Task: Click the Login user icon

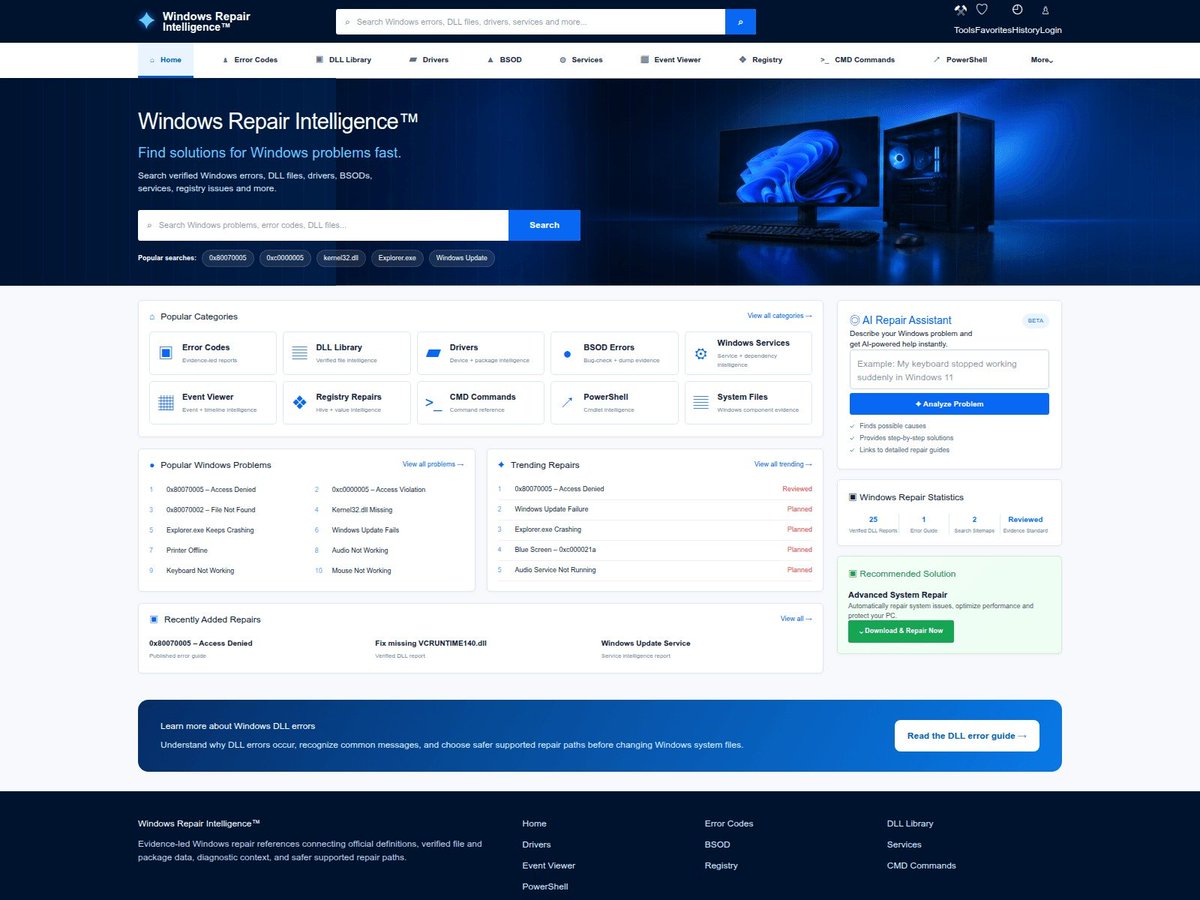Action: click(x=1045, y=10)
